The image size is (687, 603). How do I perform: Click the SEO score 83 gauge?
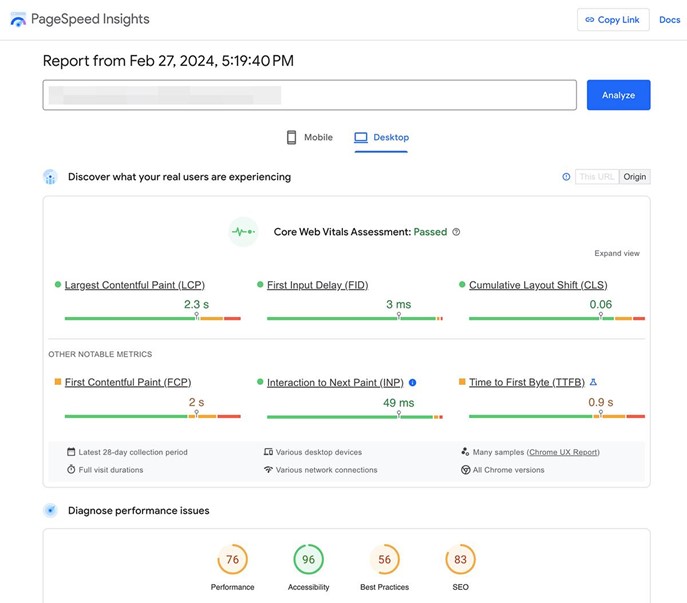(460, 559)
